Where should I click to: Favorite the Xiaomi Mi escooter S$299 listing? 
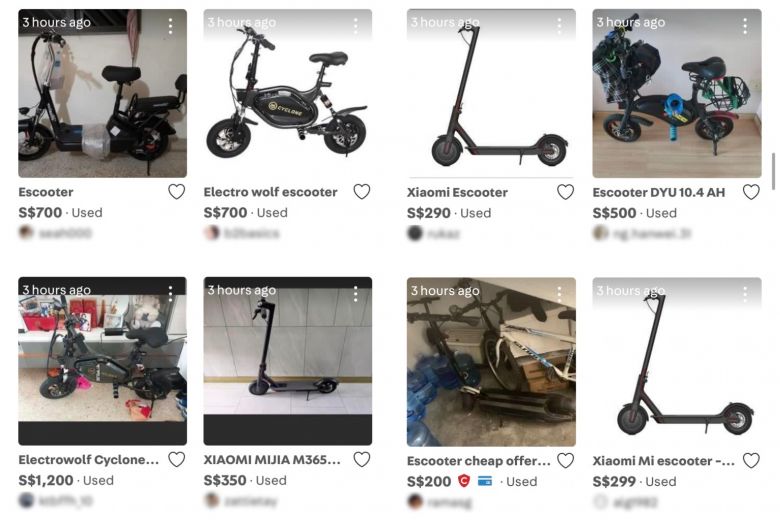point(751,461)
